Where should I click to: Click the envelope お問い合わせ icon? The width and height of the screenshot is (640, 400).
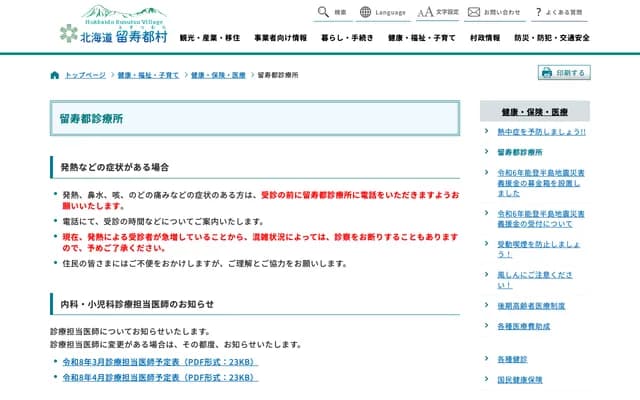(473, 12)
